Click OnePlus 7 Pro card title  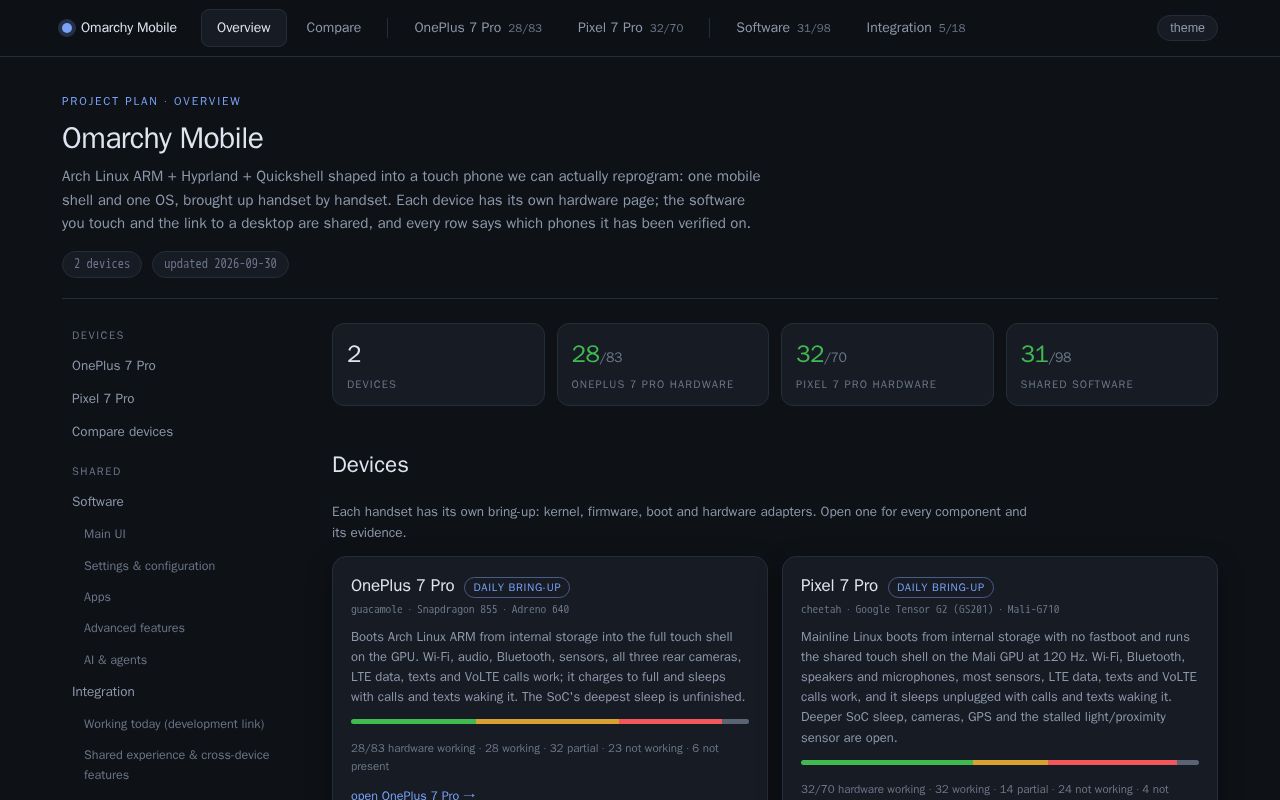click(402, 586)
